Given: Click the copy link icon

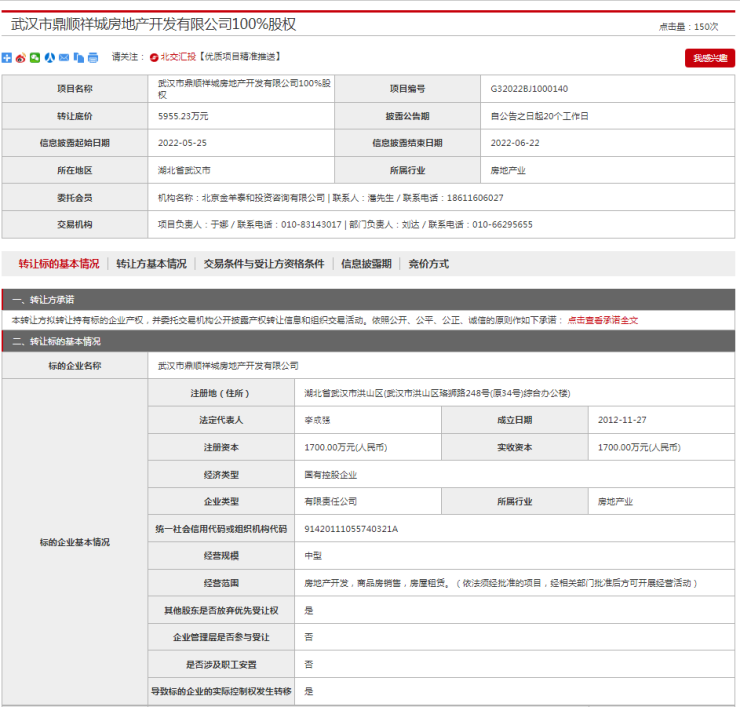Looking at the screenshot, I should (x=78, y=58).
